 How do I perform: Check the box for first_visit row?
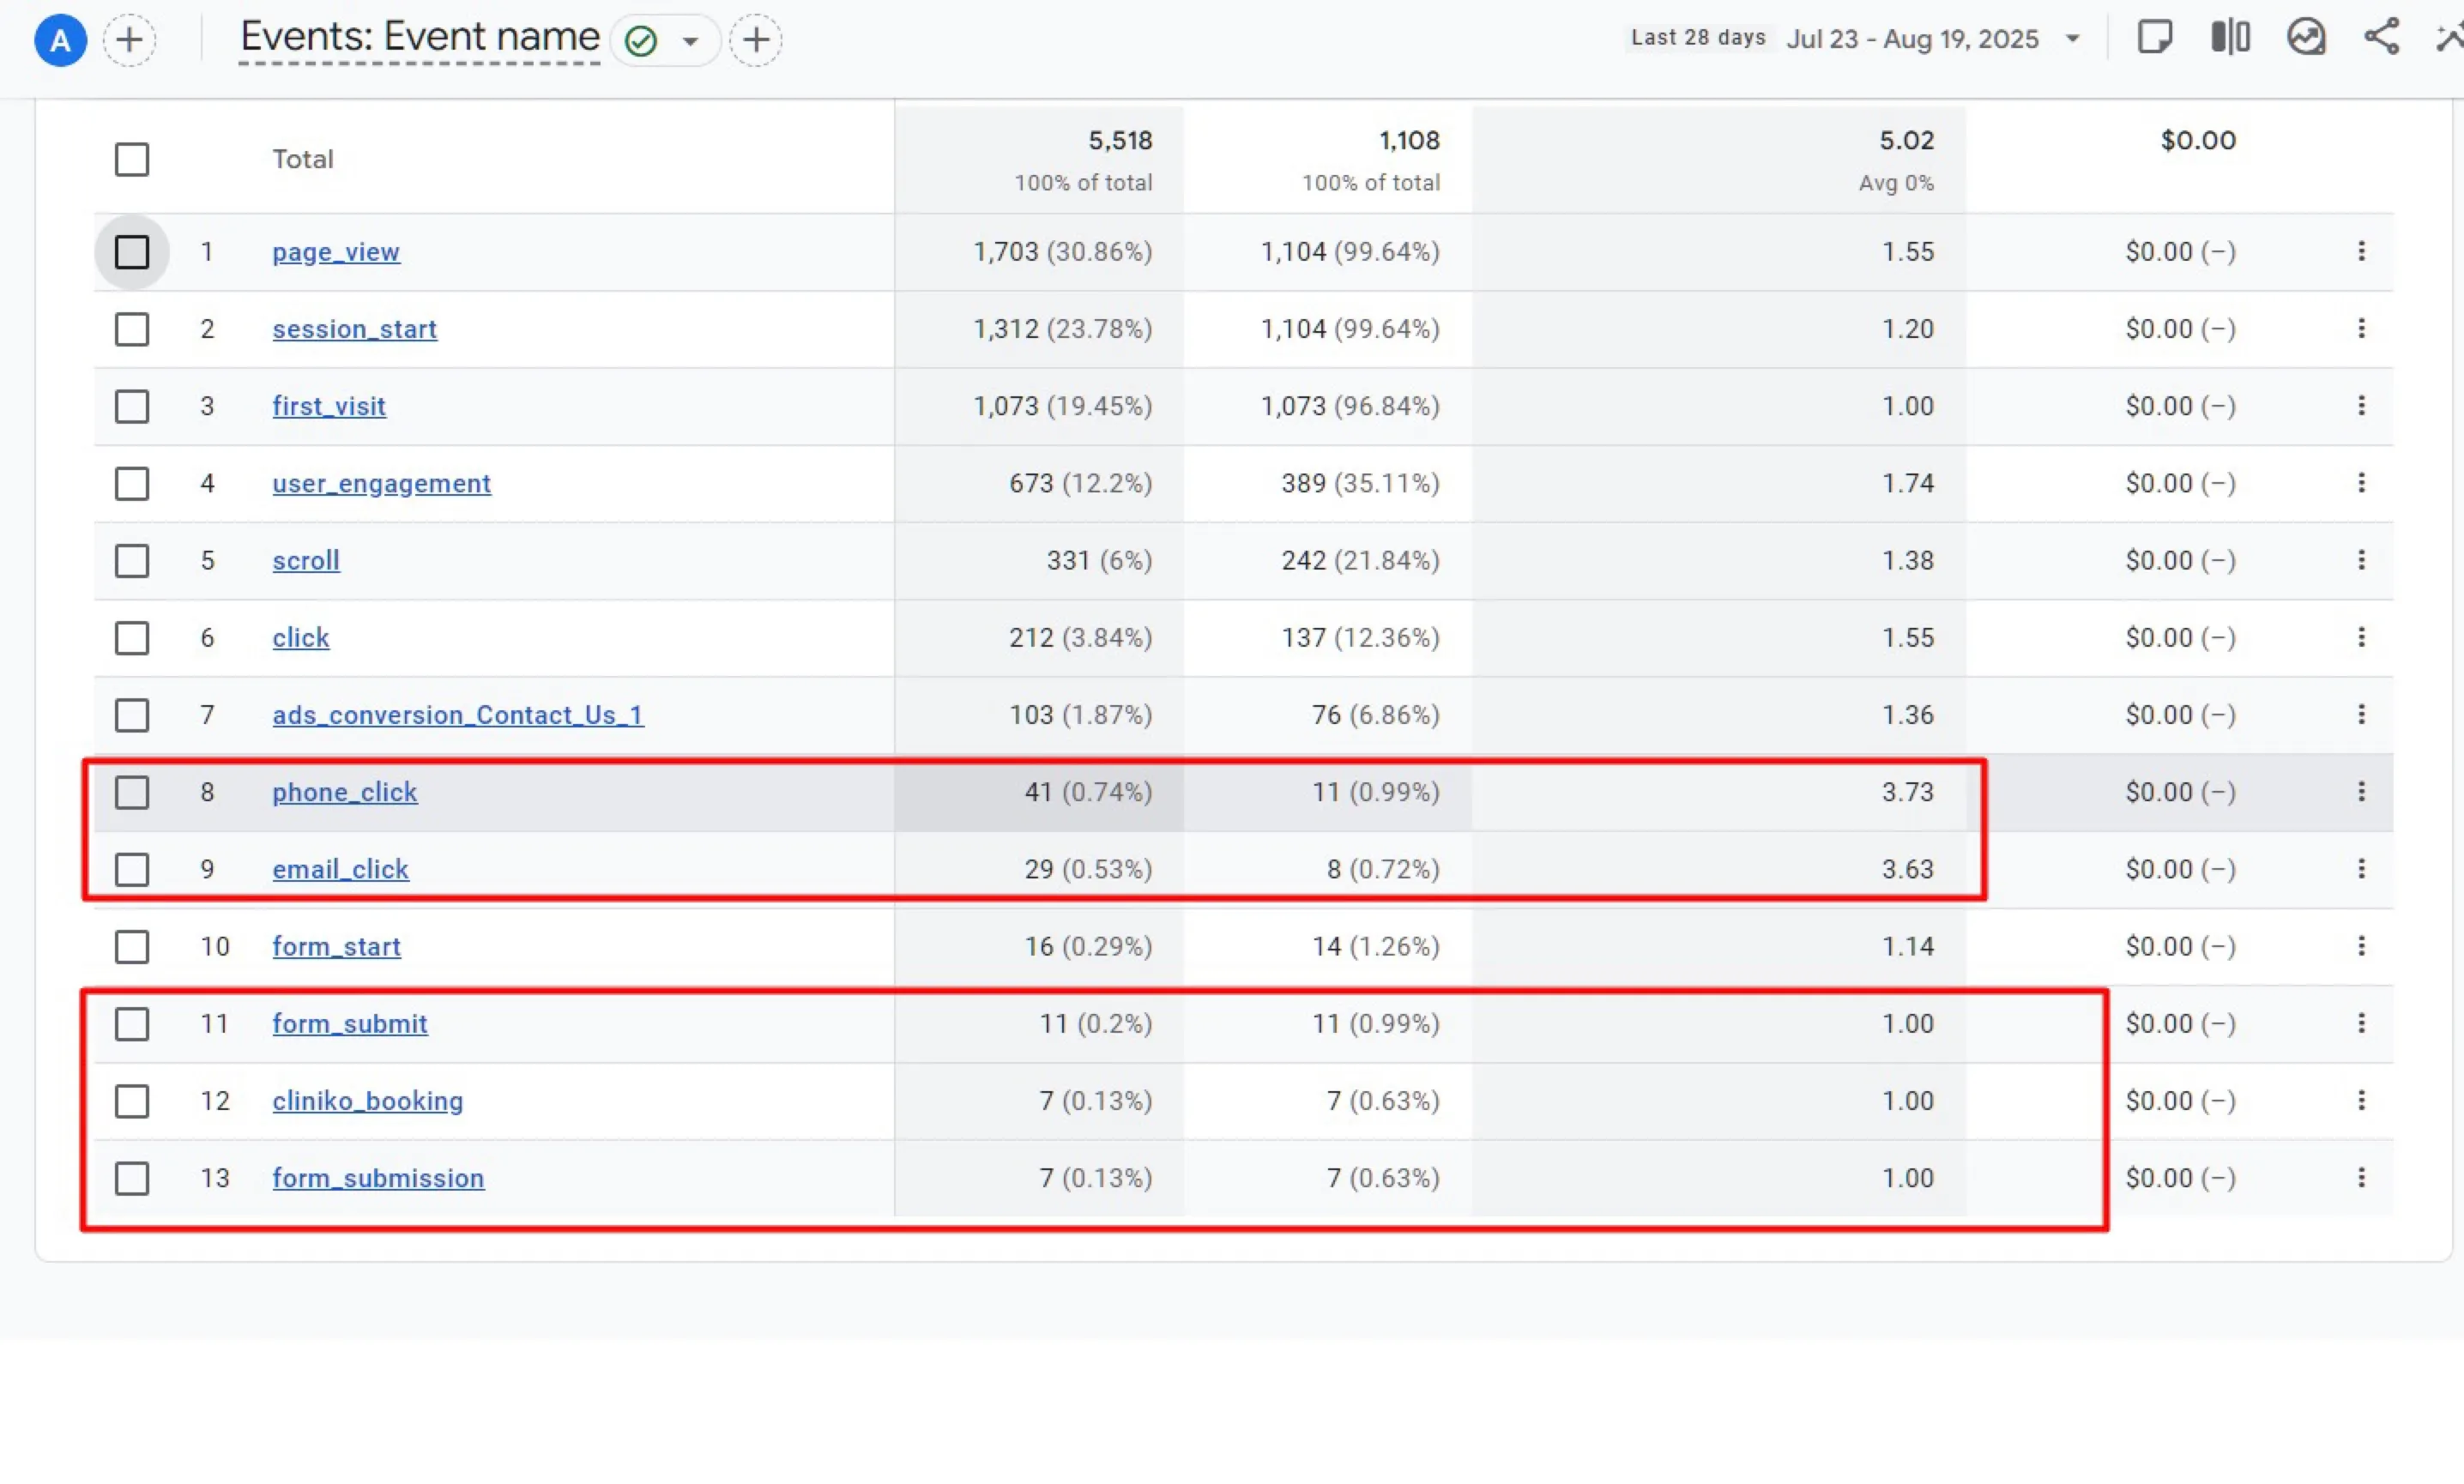(132, 406)
